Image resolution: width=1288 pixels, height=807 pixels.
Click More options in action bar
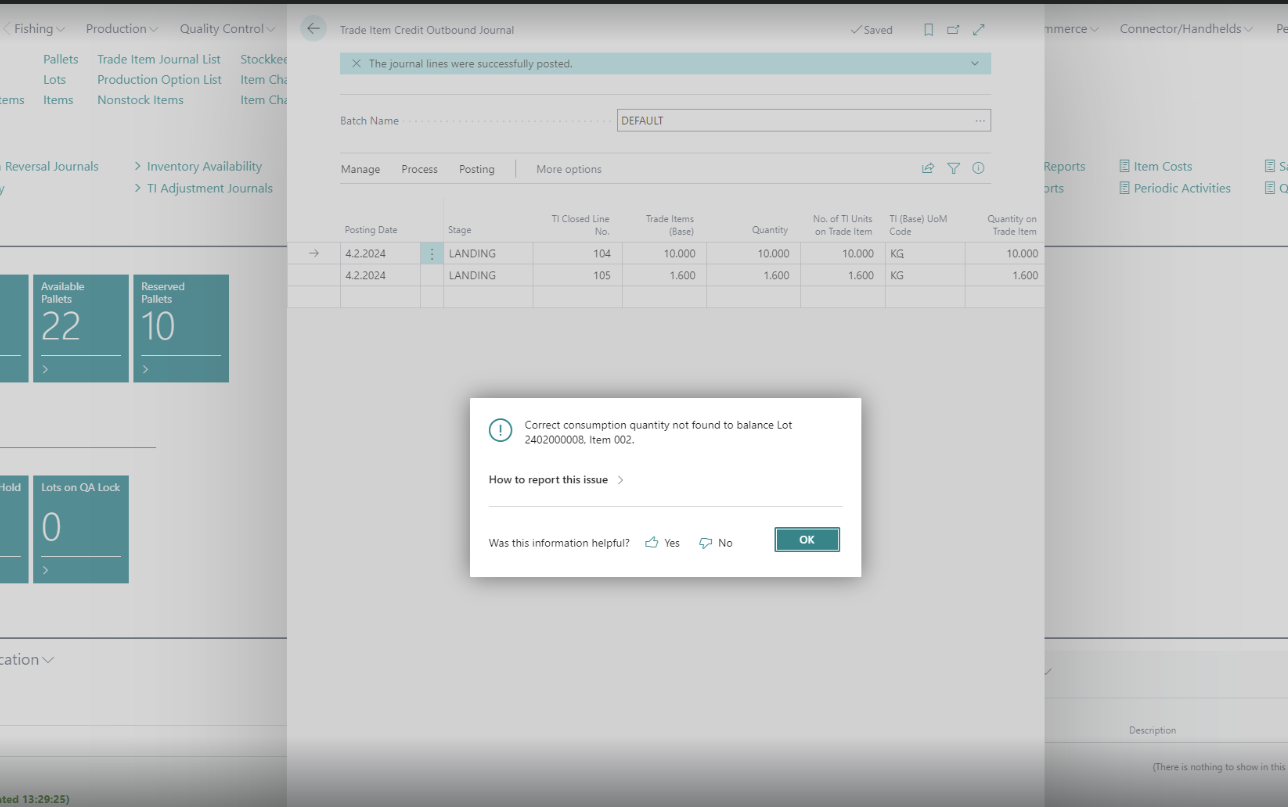pos(568,169)
